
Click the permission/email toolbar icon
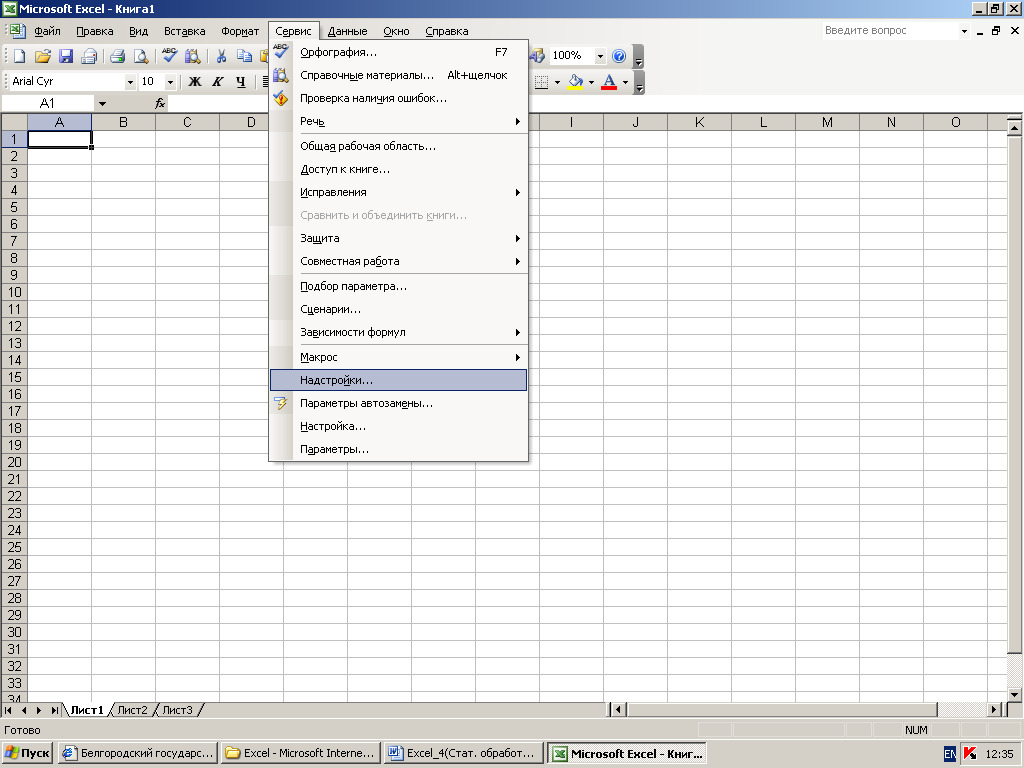[89, 56]
